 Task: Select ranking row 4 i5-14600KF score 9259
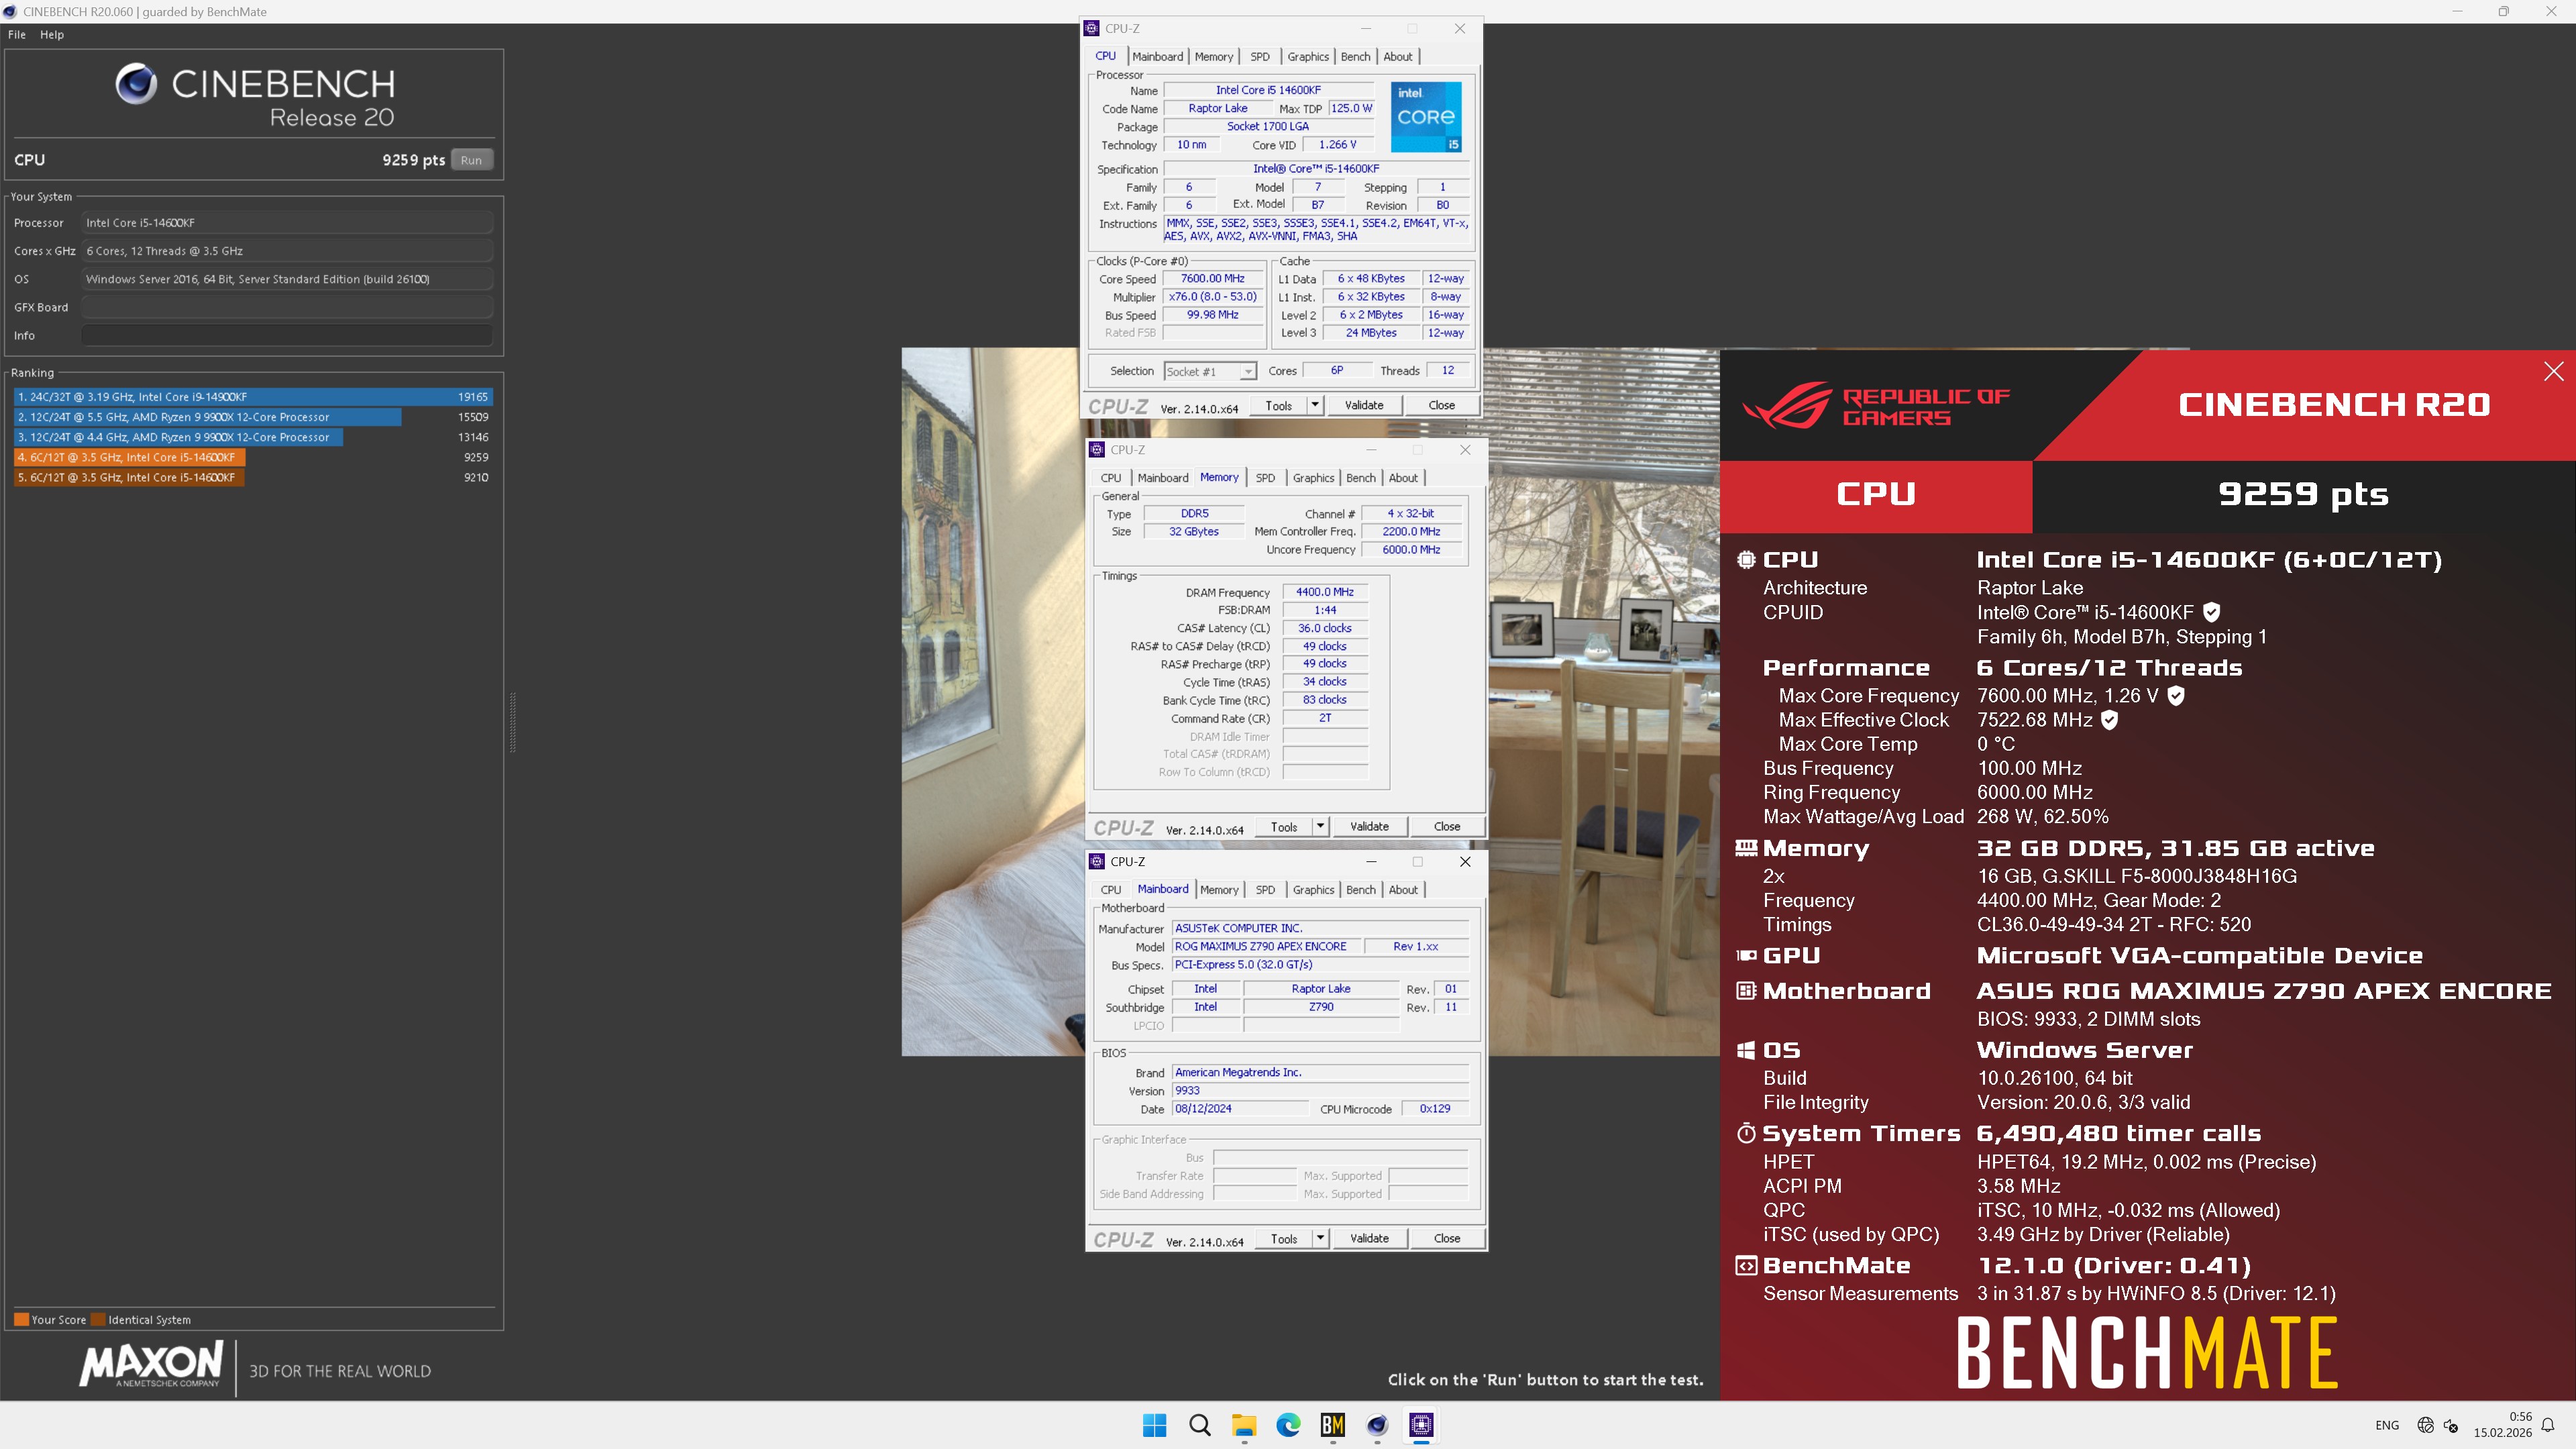coord(253,457)
